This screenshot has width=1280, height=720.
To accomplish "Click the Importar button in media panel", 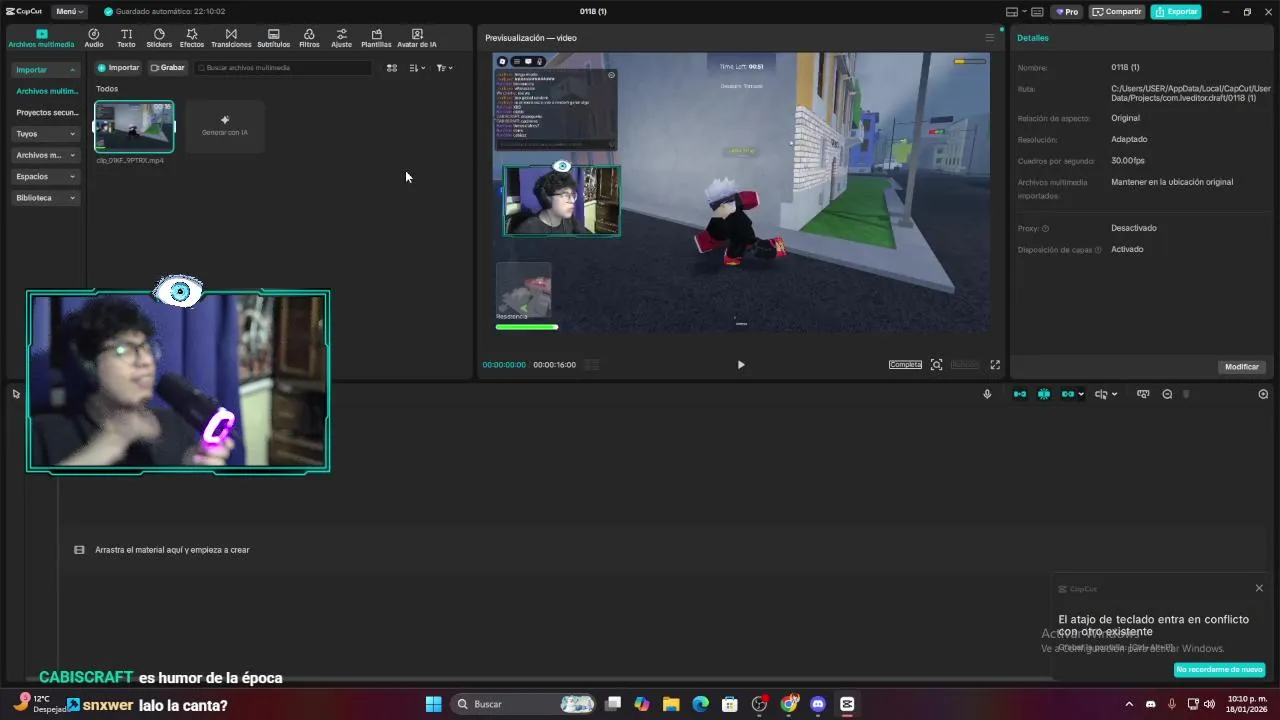I will pyautogui.click(x=118, y=68).
